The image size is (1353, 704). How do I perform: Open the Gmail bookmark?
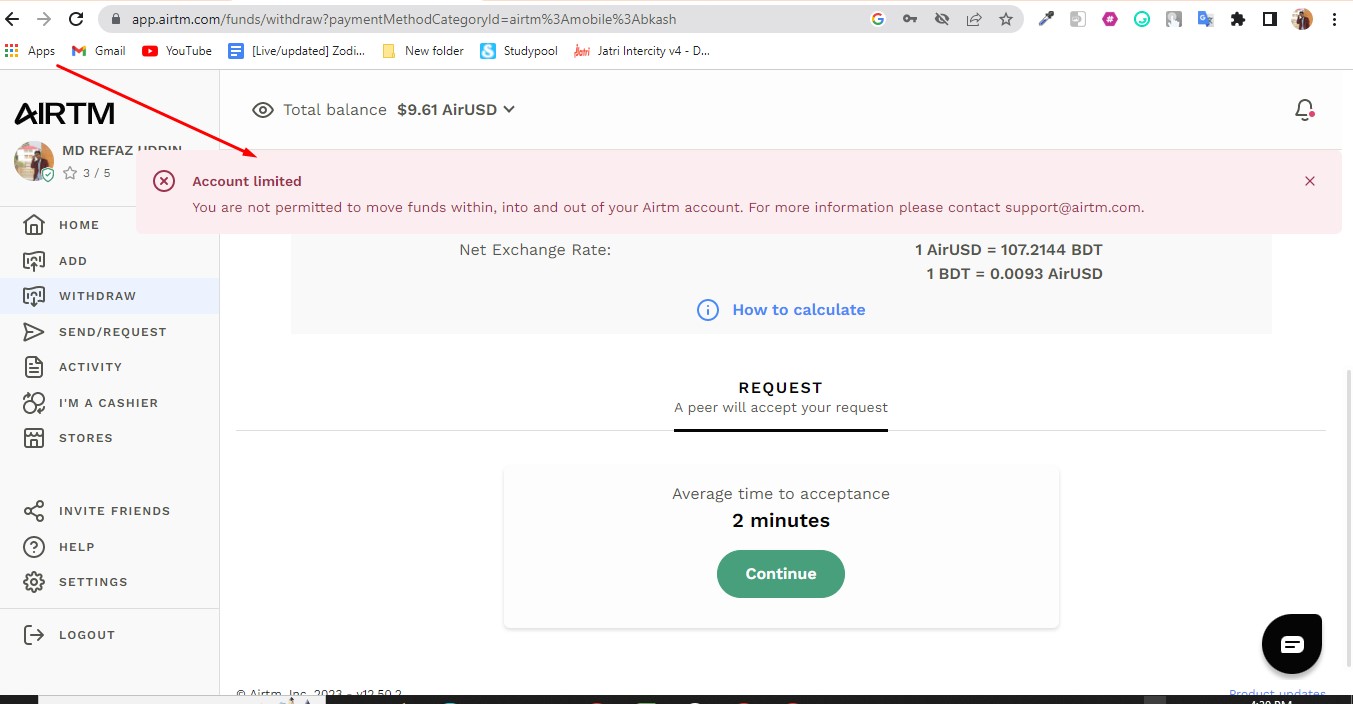[x=99, y=51]
